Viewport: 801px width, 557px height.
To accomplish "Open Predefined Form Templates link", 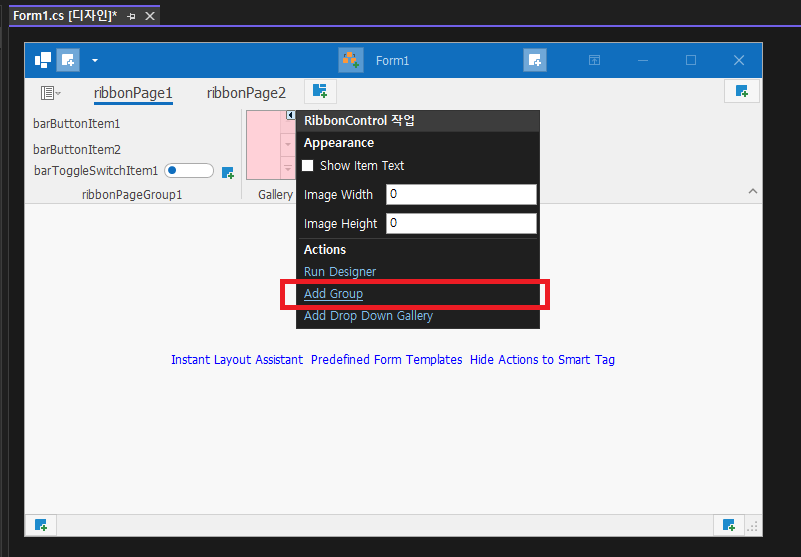I will (386, 360).
